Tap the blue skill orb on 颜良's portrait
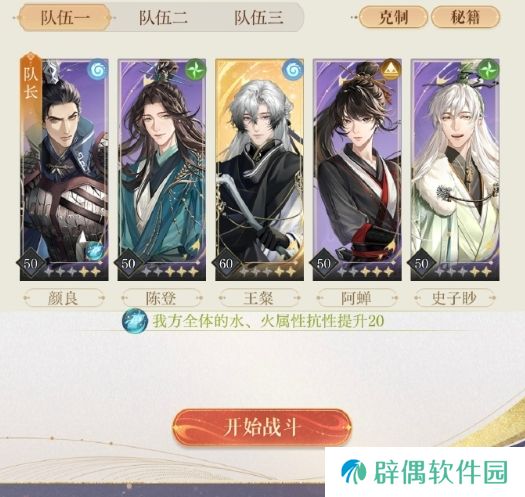The height and width of the screenshot is (497, 525). tap(94, 251)
